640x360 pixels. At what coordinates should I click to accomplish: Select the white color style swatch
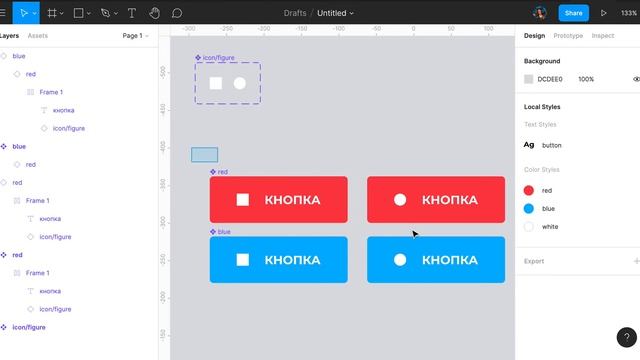pyautogui.click(x=529, y=227)
